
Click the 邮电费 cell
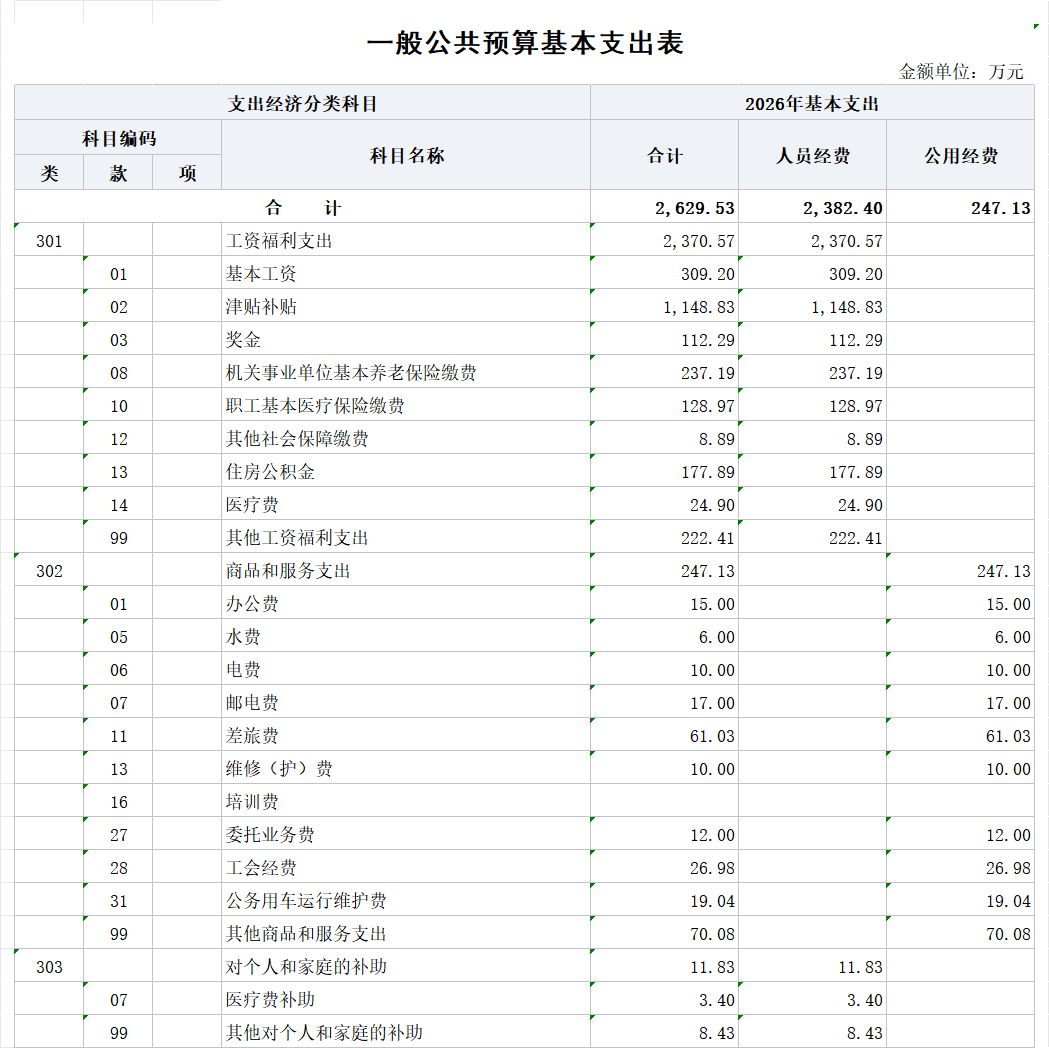click(406, 702)
